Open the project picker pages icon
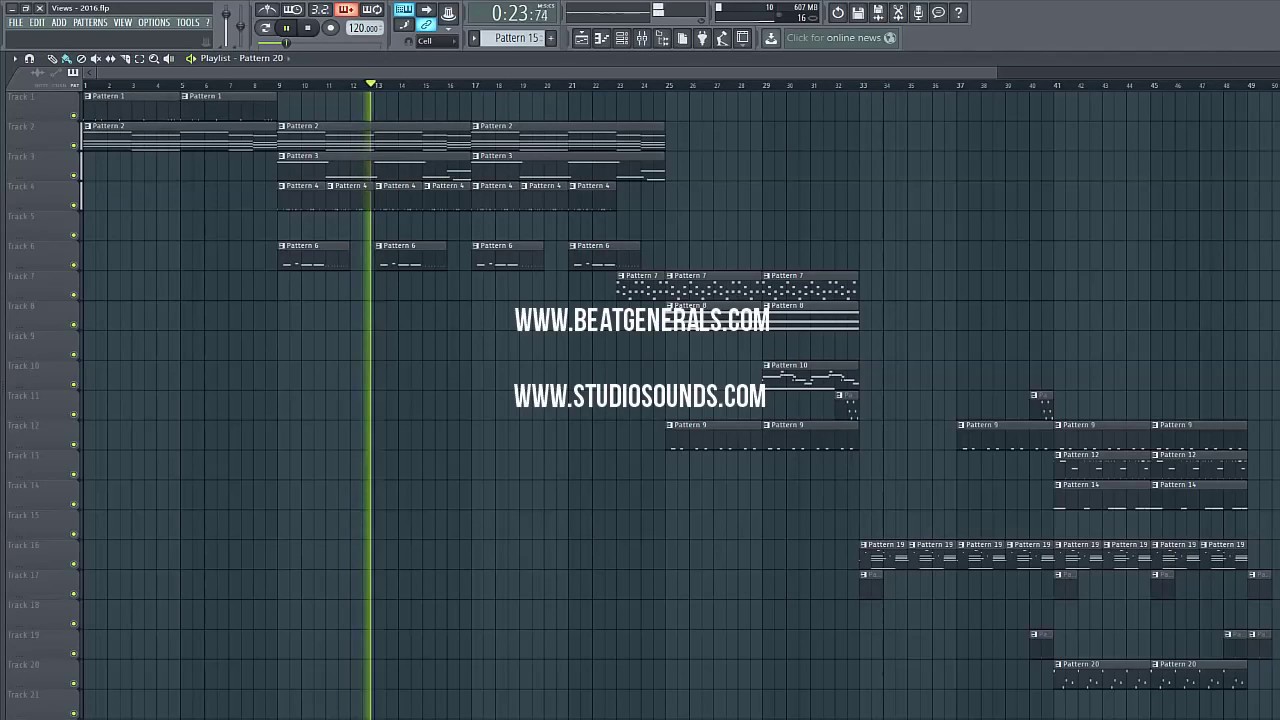 (x=682, y=38)
